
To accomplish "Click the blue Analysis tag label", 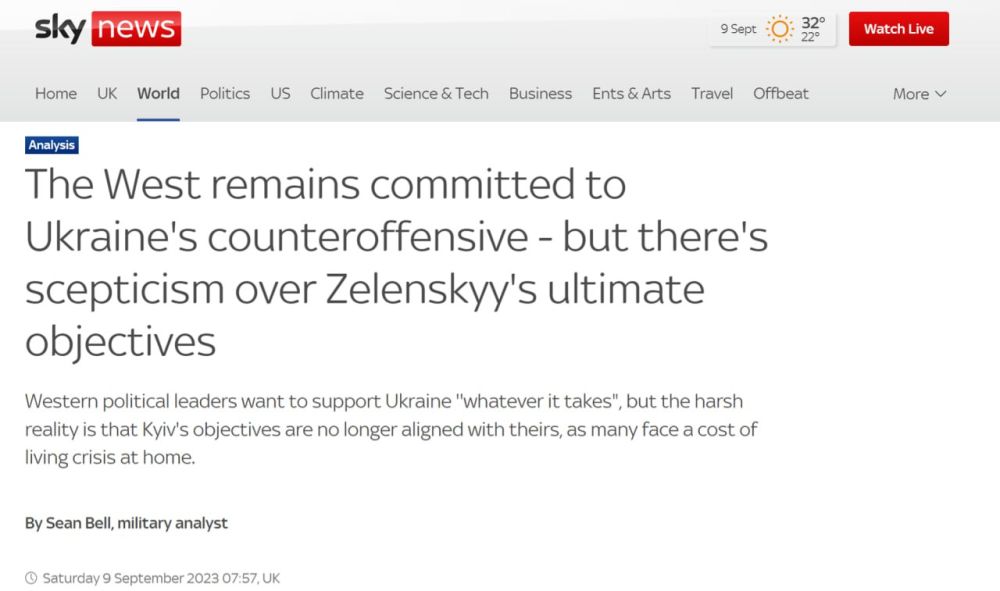I will coord(52,145).
